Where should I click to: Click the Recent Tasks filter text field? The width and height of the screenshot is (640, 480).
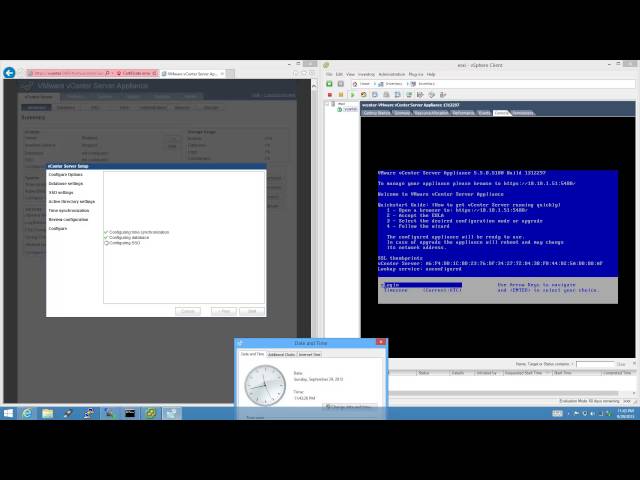coord(595,364)
